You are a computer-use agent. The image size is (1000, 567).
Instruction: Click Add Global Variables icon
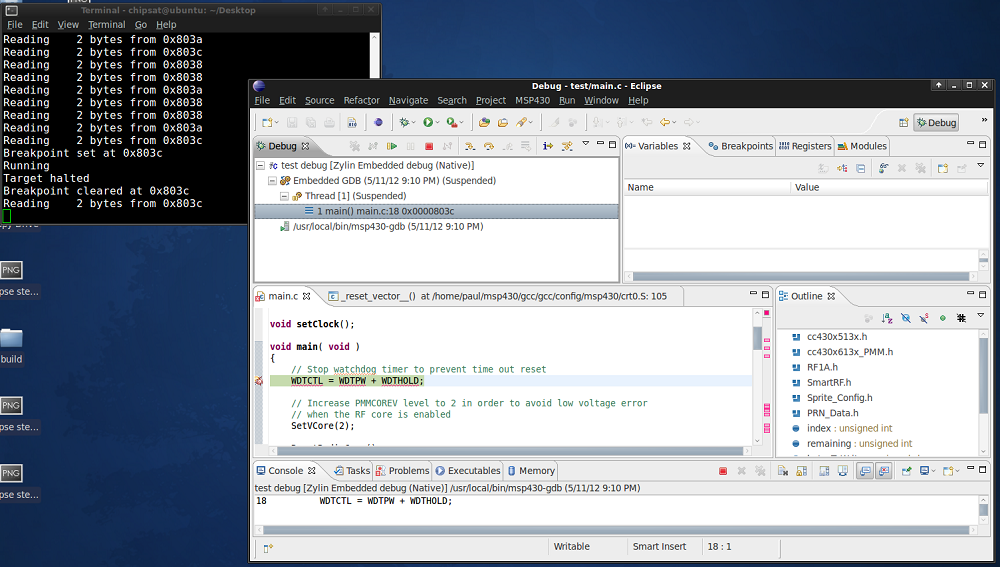click(883, 168)
